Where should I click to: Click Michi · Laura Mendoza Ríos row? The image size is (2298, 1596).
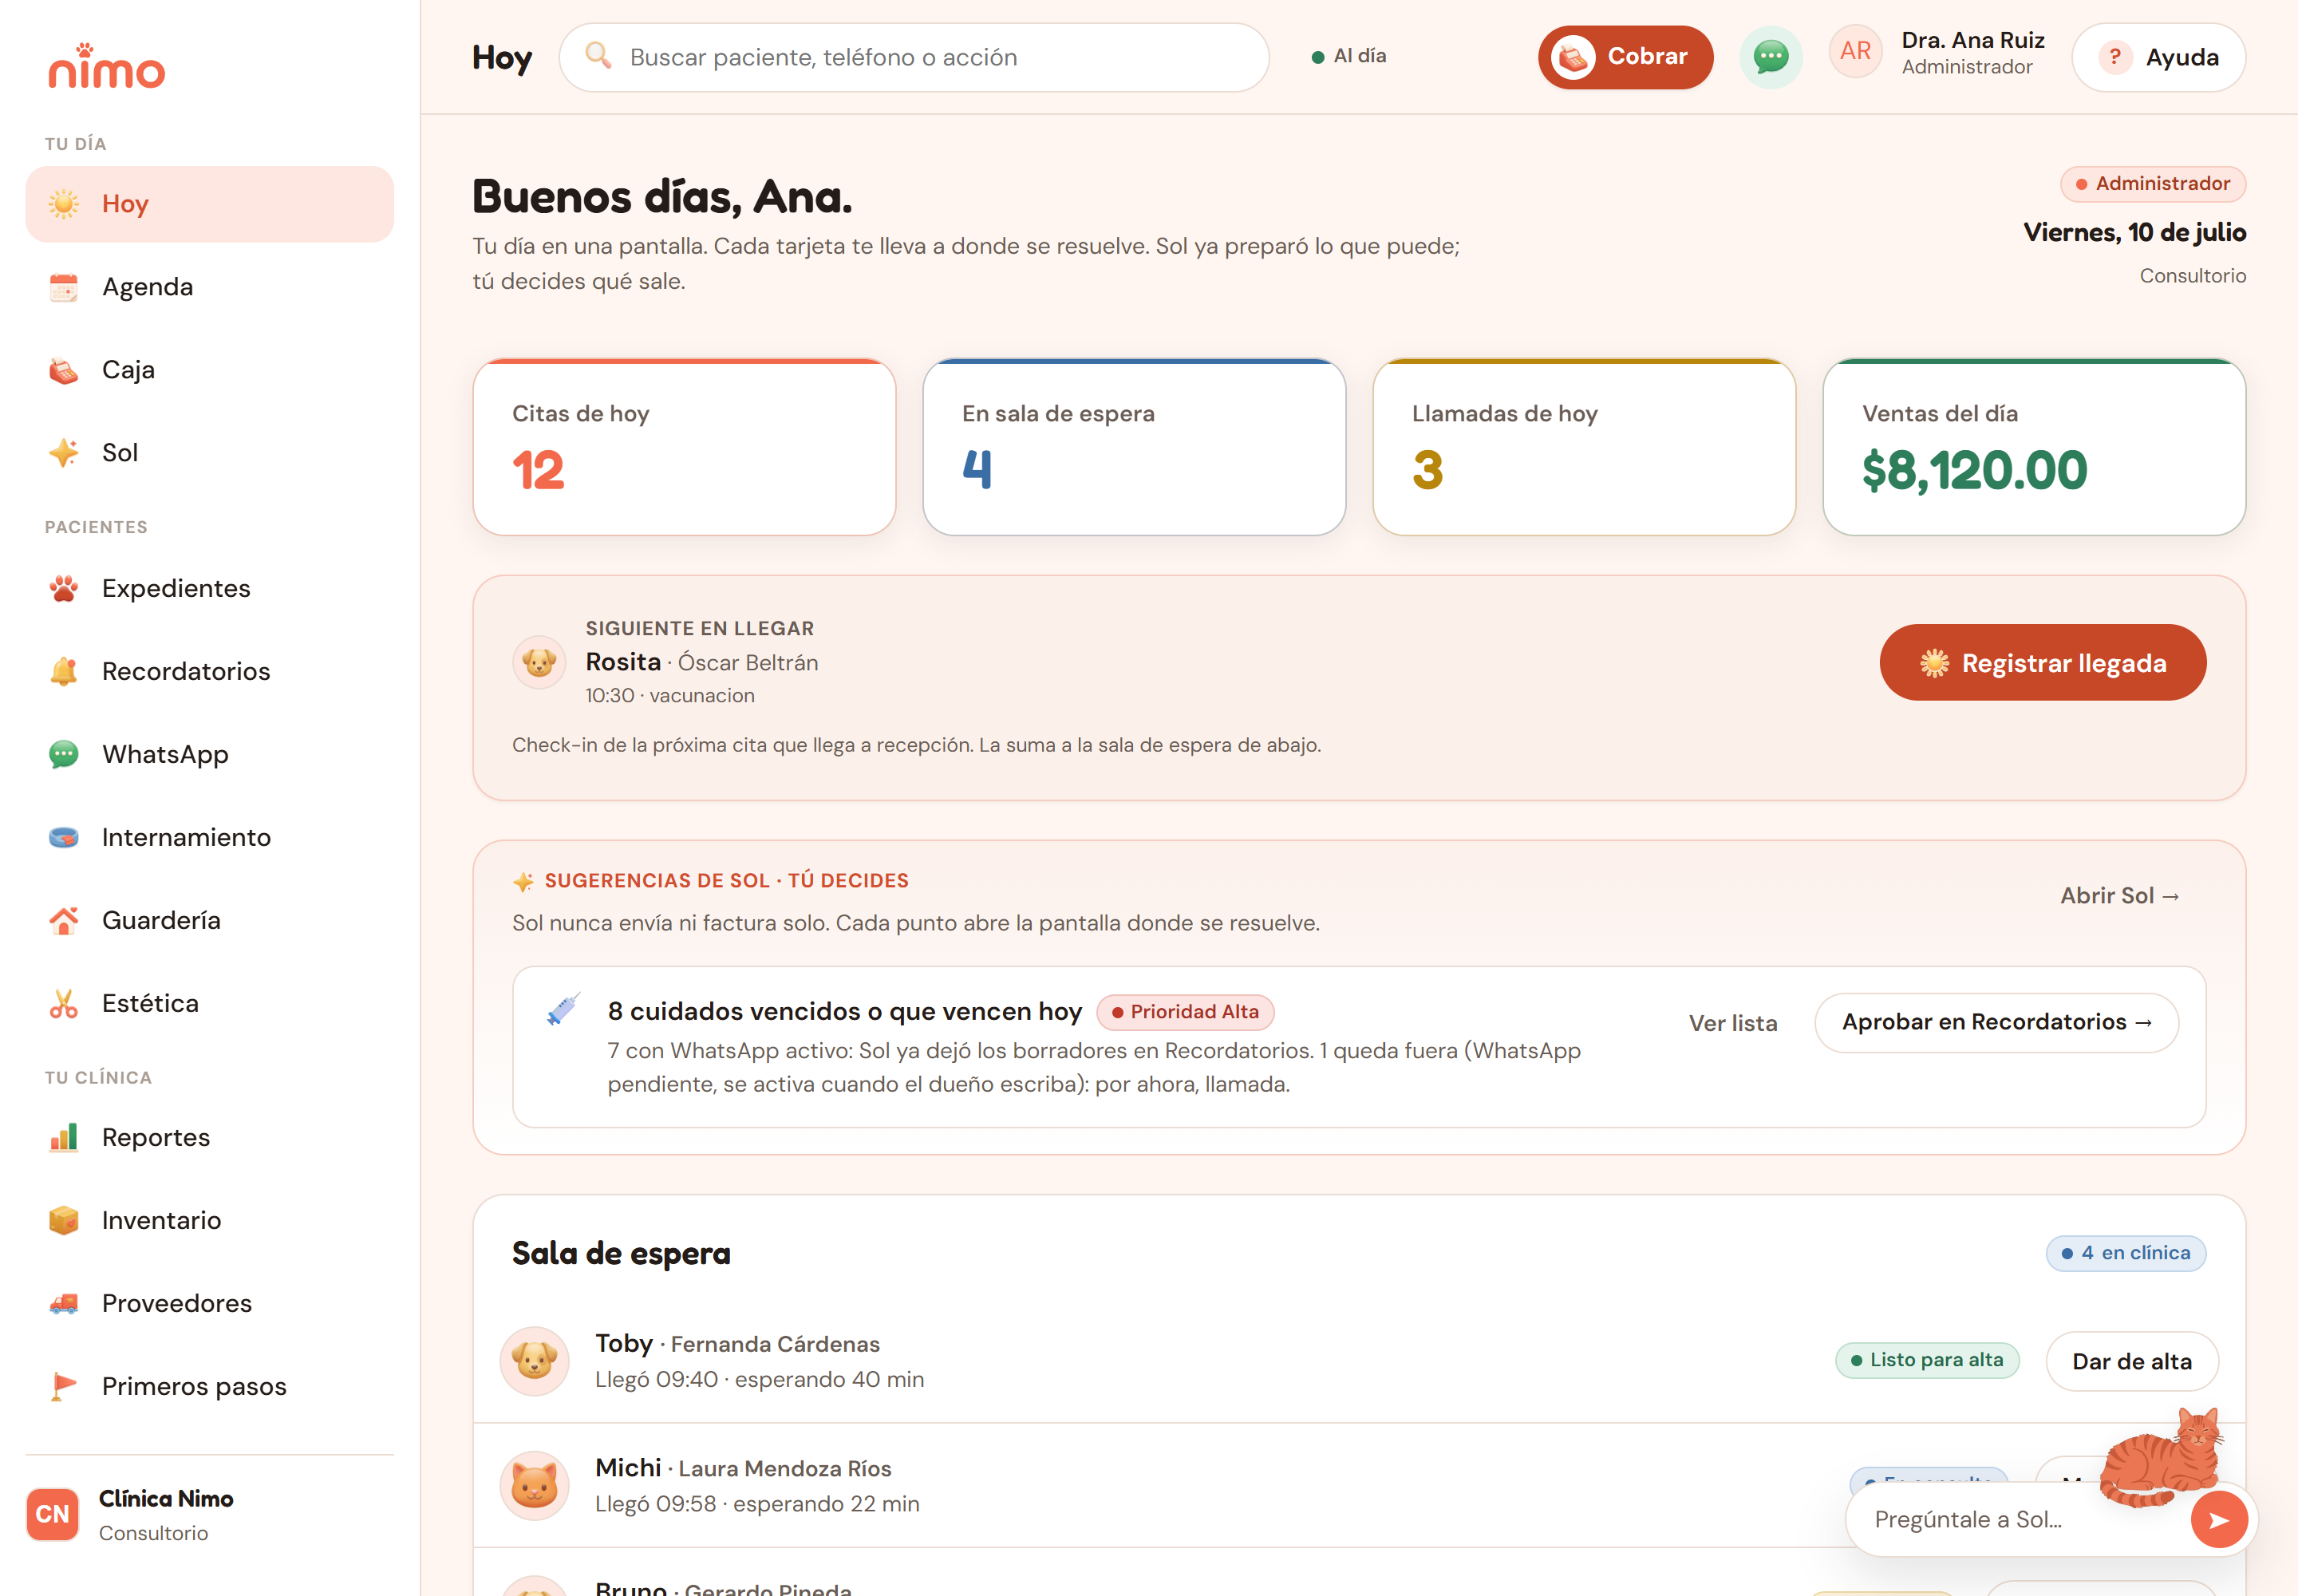click(1359, 1486)
